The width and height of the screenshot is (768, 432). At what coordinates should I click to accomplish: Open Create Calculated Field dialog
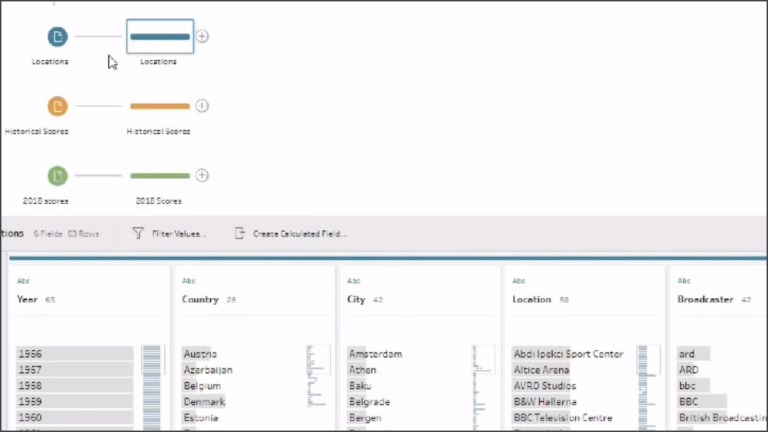(x=299, y=234)
